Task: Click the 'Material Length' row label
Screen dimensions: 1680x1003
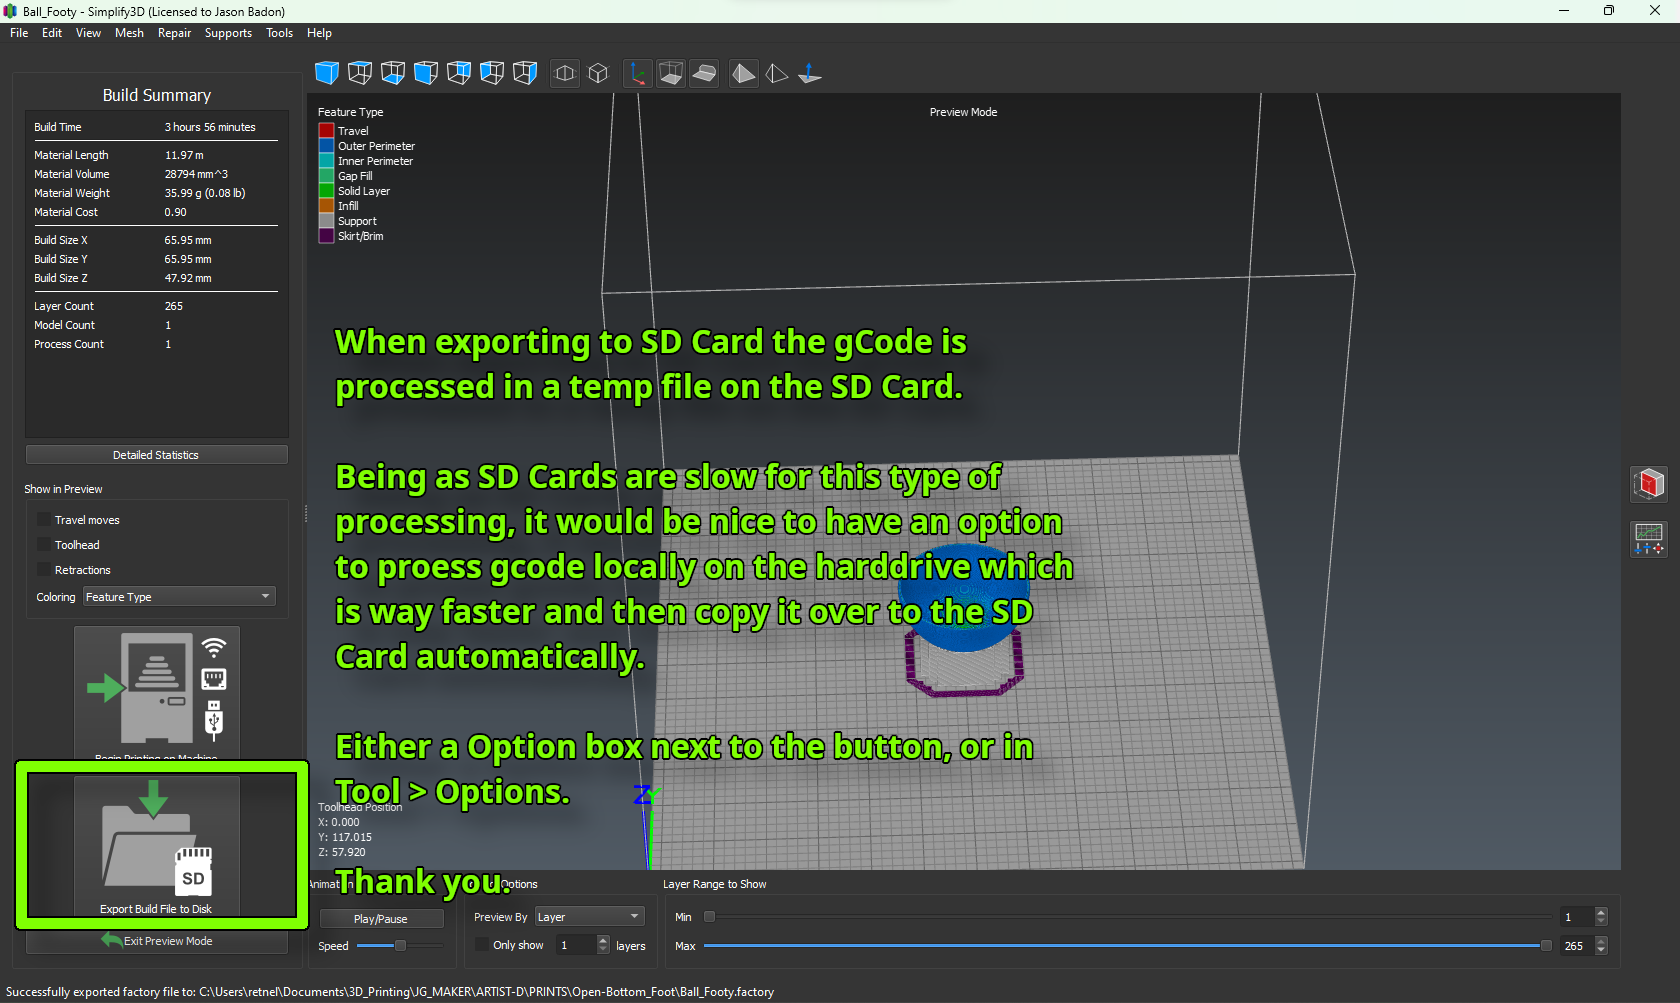Action: (71, 155)
